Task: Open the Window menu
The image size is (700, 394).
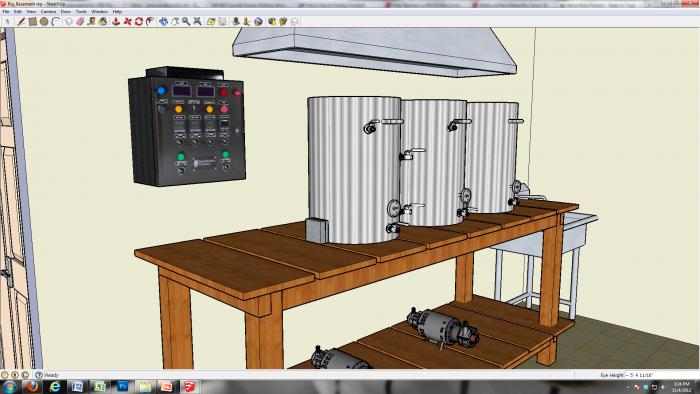Action: [99, 11]
